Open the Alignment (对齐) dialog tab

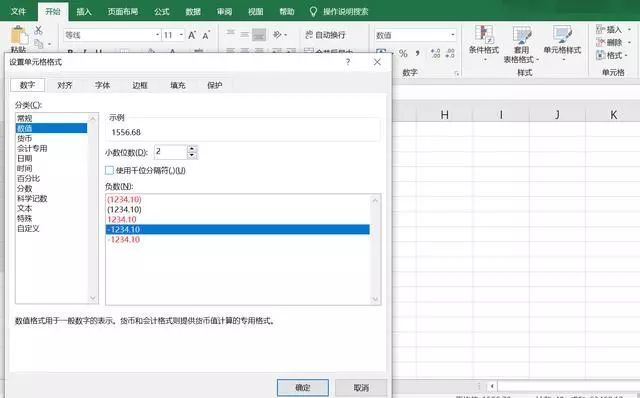(x=64, y=85)
